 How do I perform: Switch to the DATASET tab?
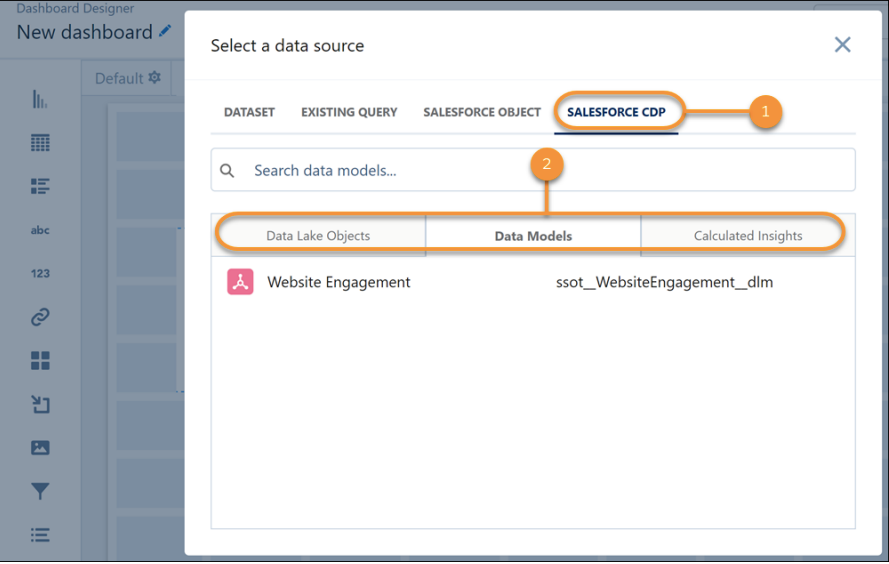click(x=249, y=112)
